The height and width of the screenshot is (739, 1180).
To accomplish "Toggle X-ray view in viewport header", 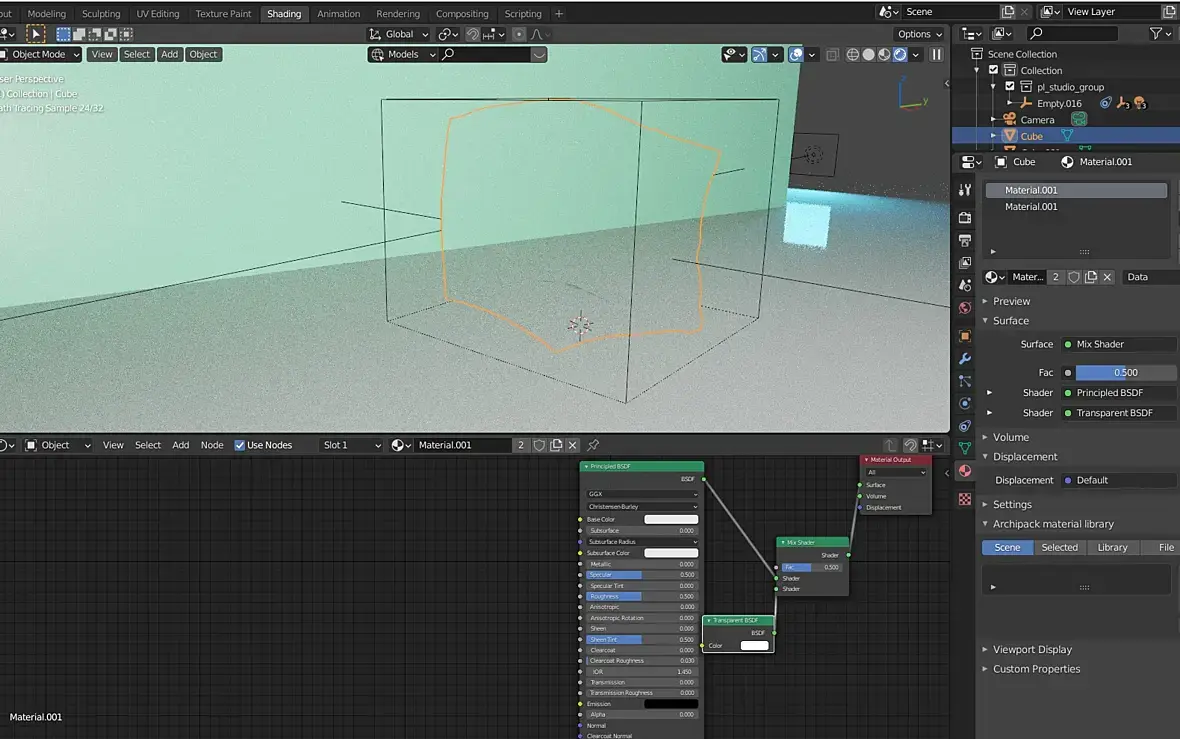I will pos(833,55).
